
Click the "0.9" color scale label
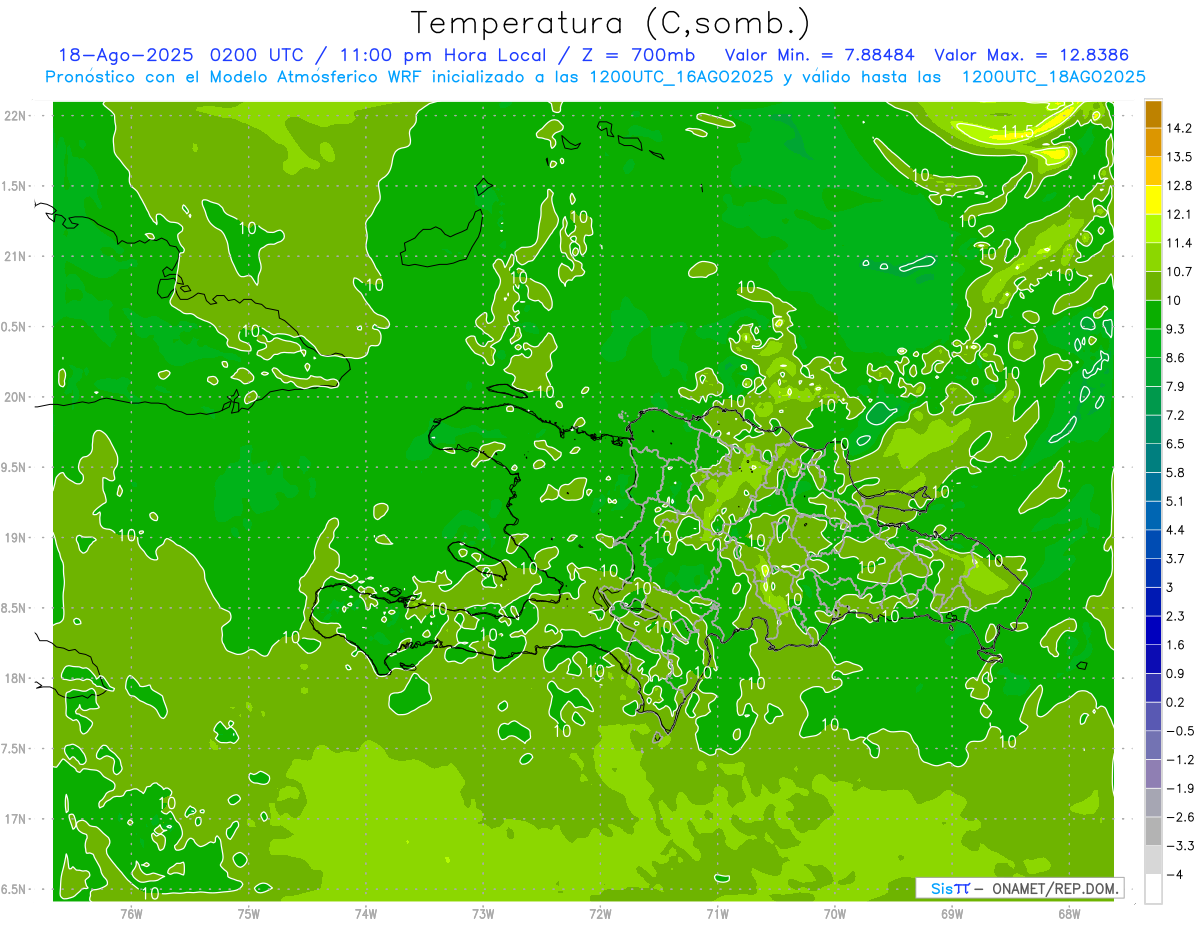pyautogui.click(x=1176, y=674)
